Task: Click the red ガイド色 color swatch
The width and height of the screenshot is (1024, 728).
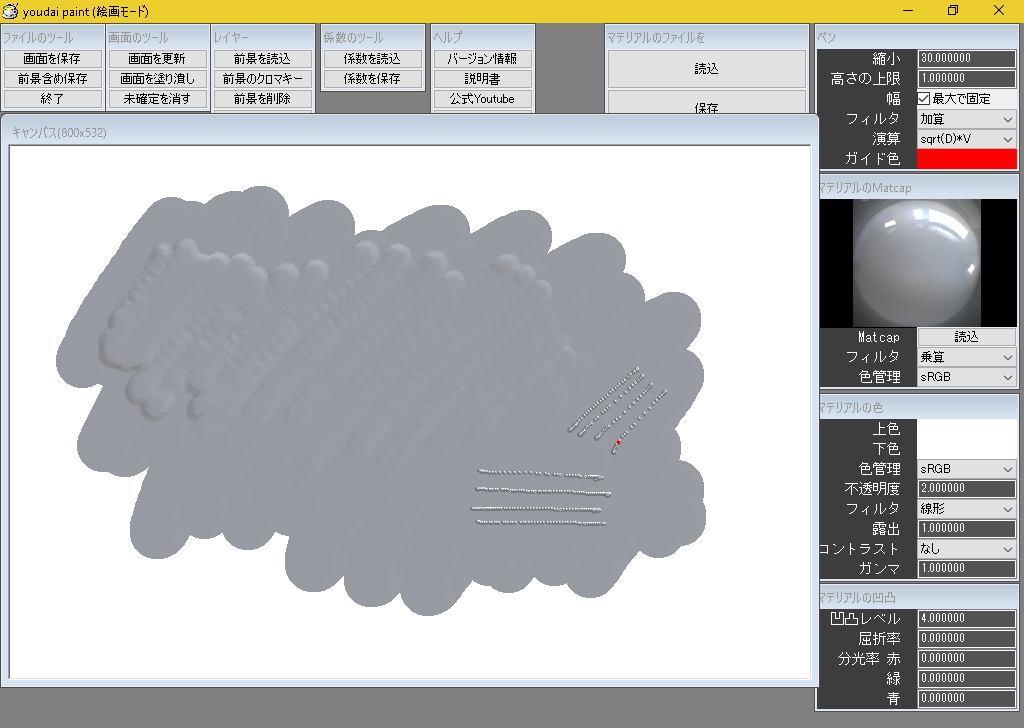Action: point(966,159)
